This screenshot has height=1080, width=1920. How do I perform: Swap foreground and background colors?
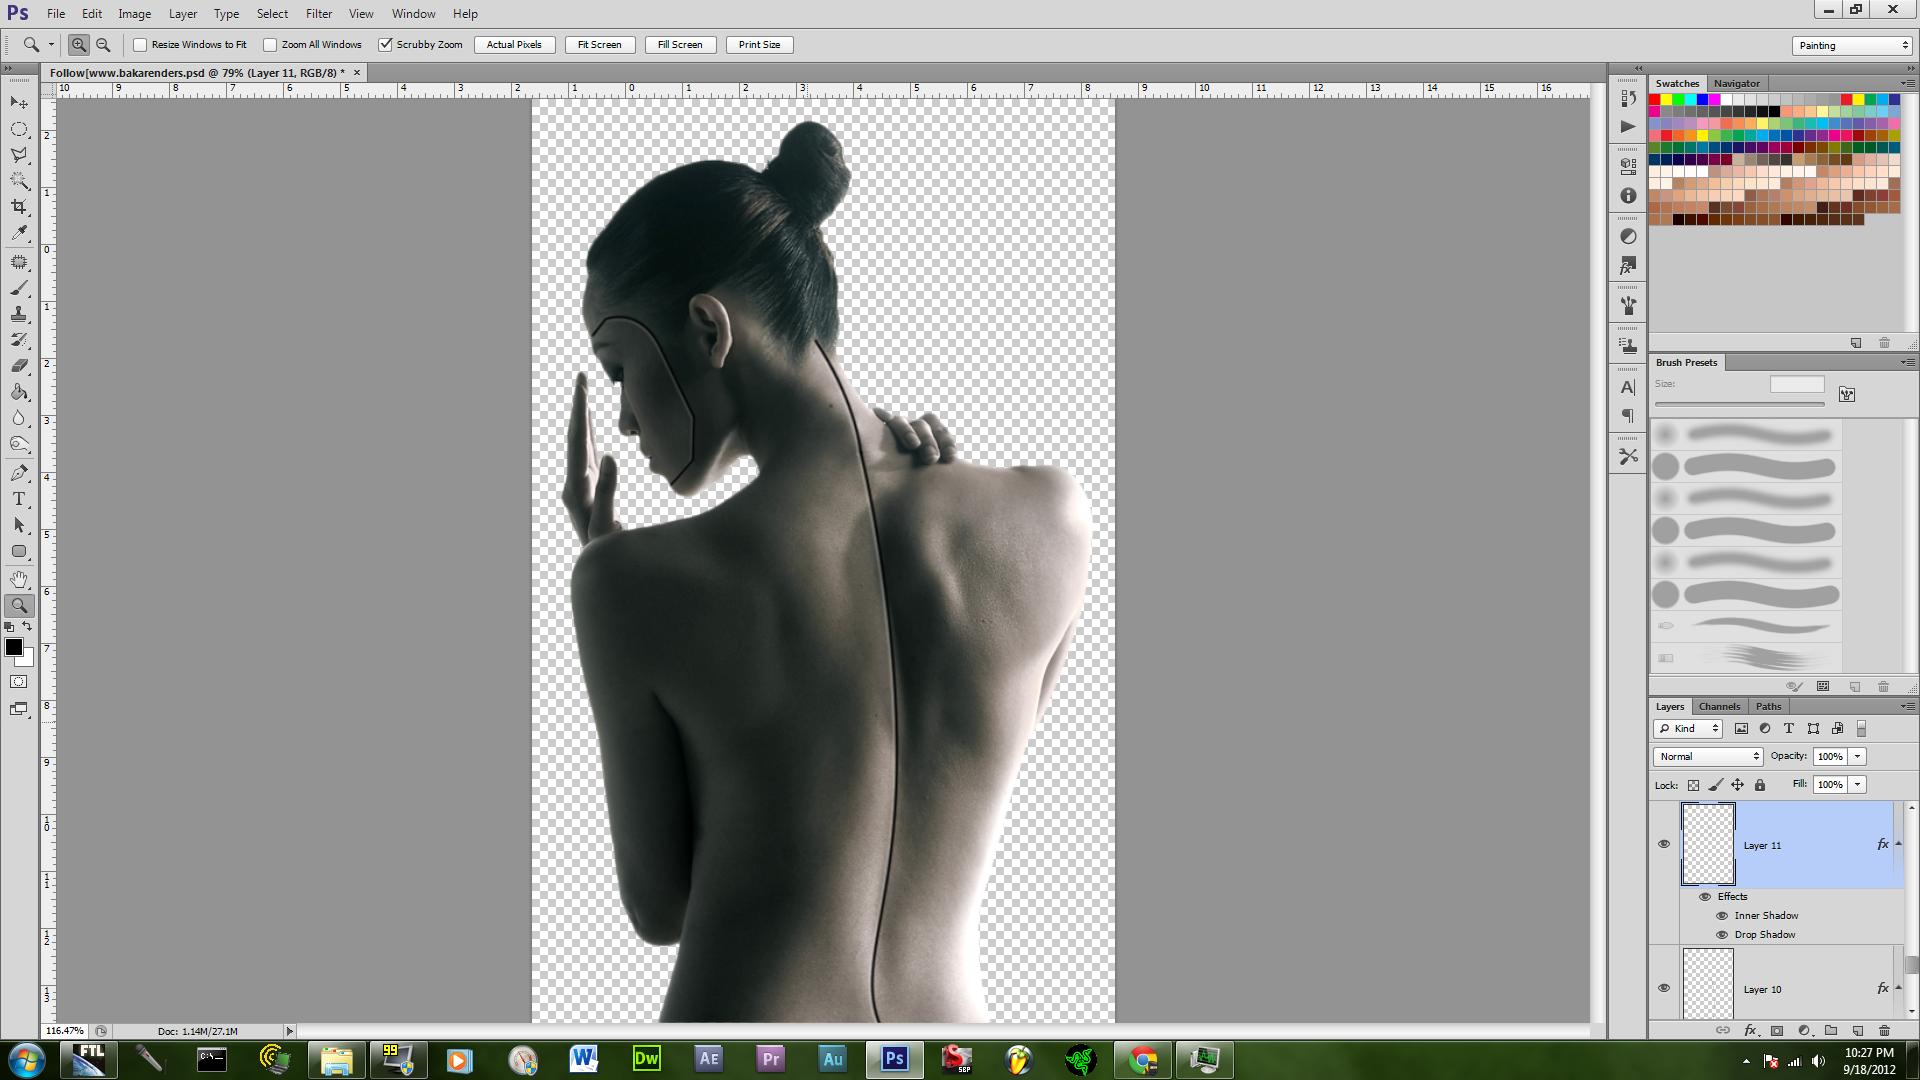click(x=28, y=627)
